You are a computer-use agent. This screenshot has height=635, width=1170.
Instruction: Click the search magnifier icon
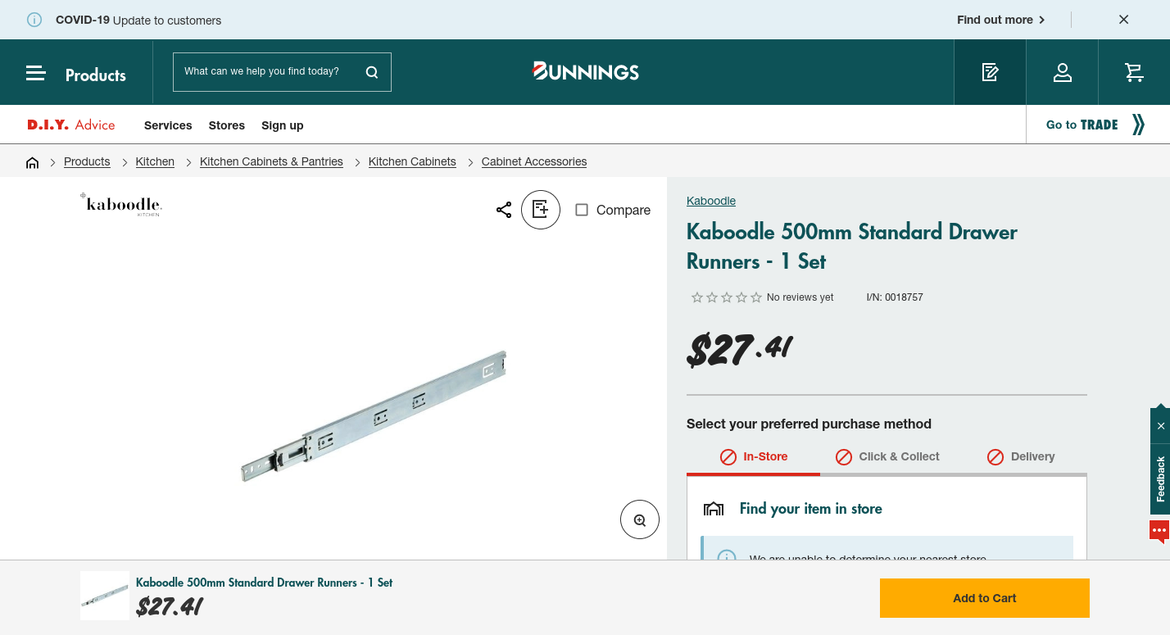[x=372, y=72]
